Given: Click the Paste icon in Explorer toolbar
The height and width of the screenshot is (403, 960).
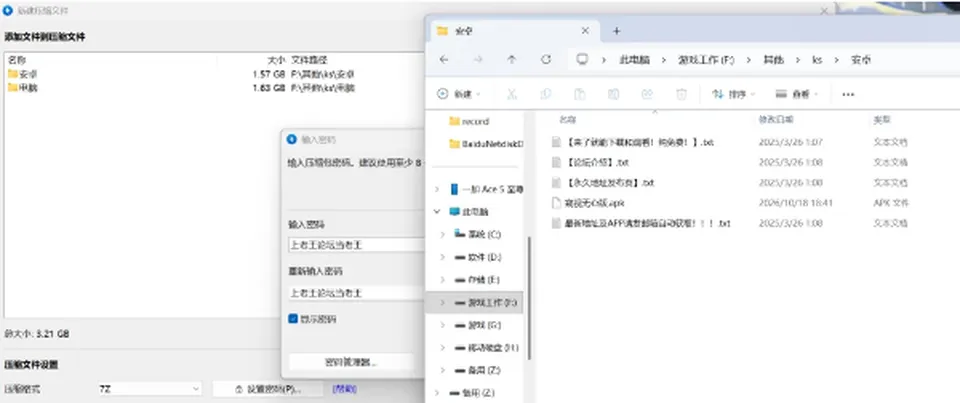Looking at the screenshot, I should point(579,94).
